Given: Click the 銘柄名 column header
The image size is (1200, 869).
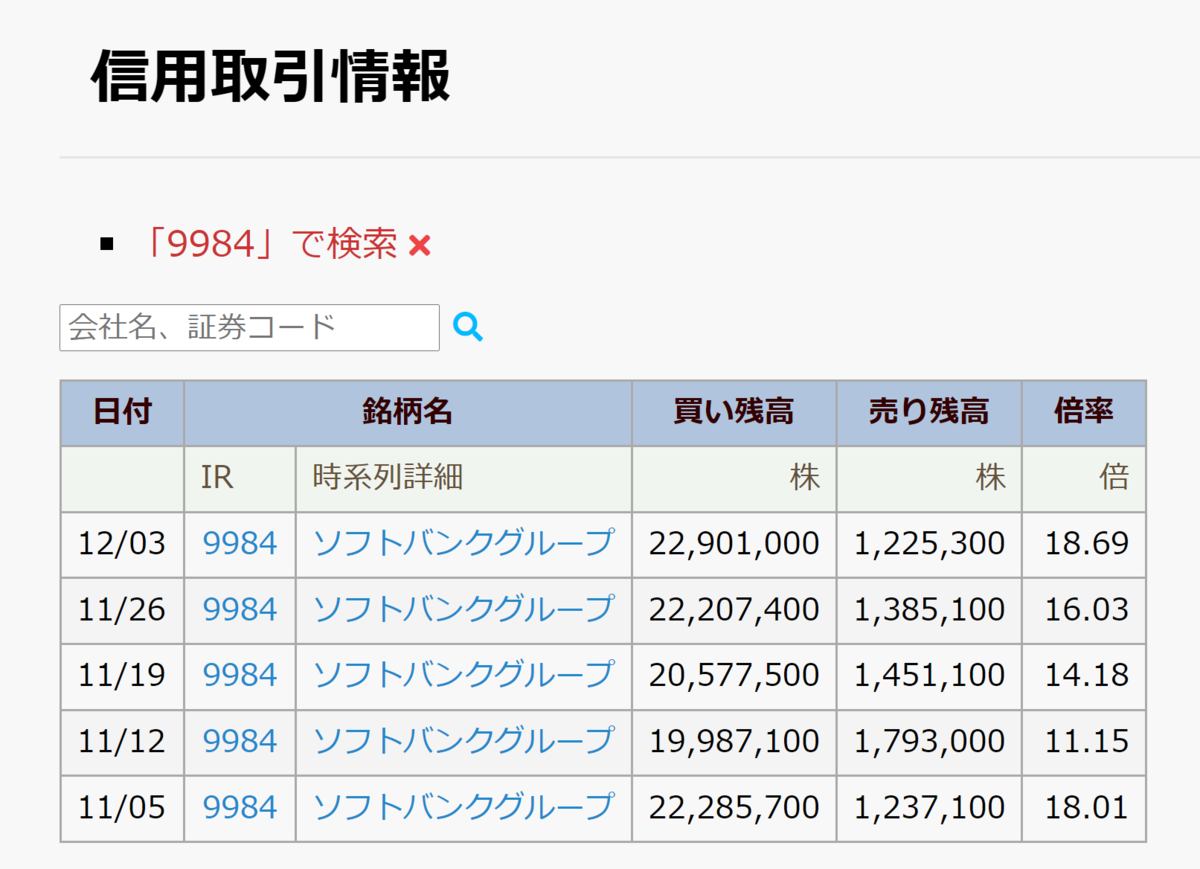Looking at the screenshot, I should click(x=408, y=412).
